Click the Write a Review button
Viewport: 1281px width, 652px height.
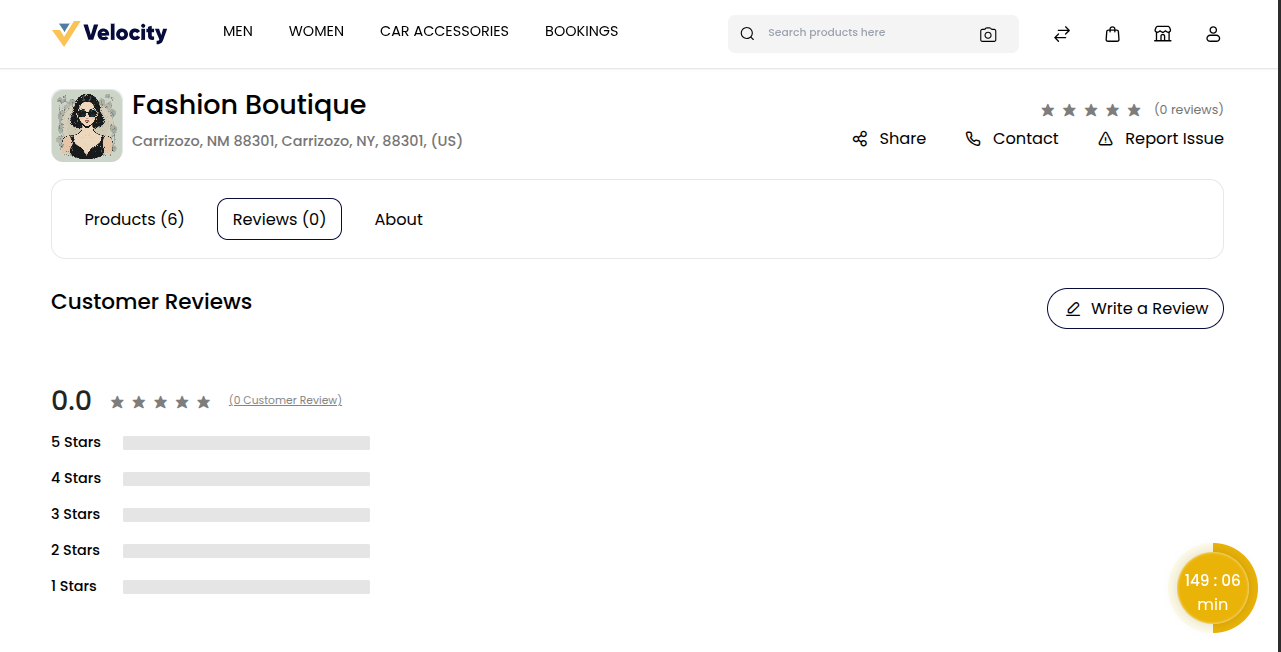1135,308
